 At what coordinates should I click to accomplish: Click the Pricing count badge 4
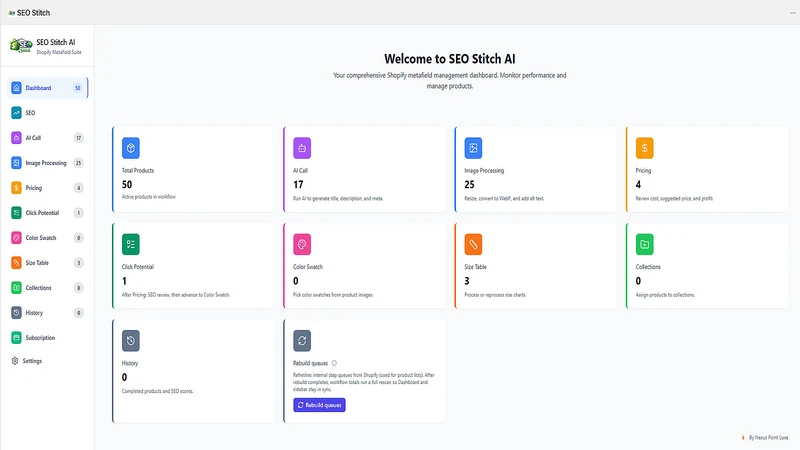pos(79,188)
